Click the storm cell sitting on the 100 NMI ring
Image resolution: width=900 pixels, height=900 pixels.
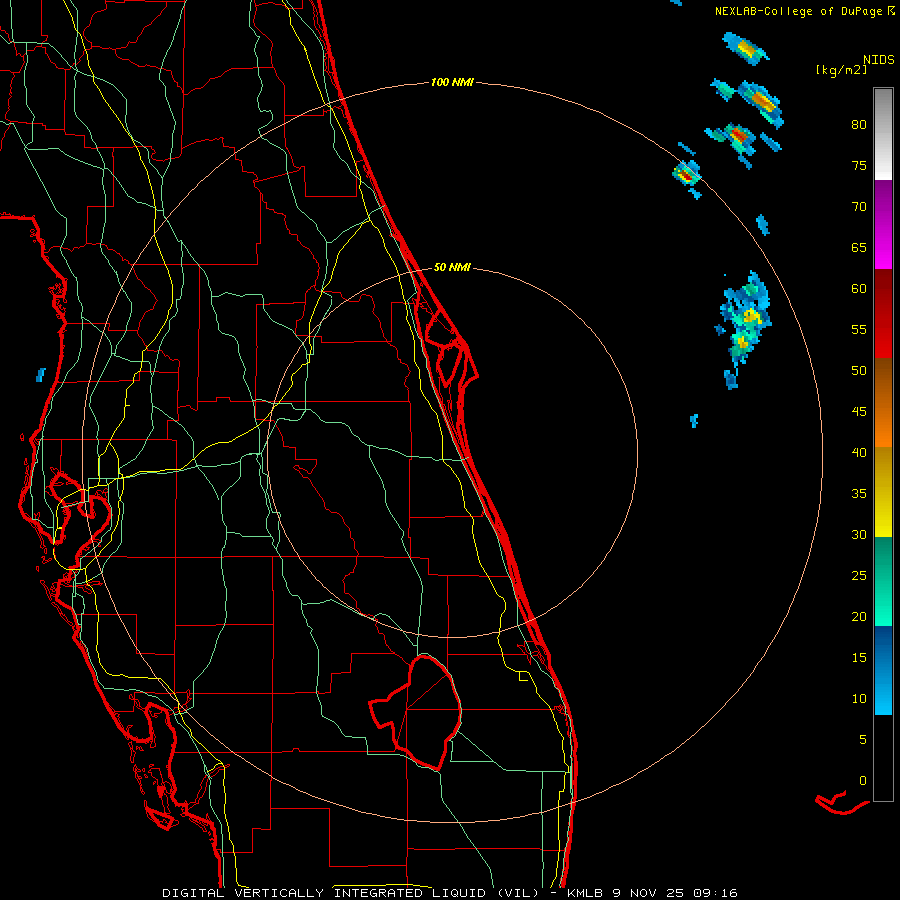click(687, 173)
